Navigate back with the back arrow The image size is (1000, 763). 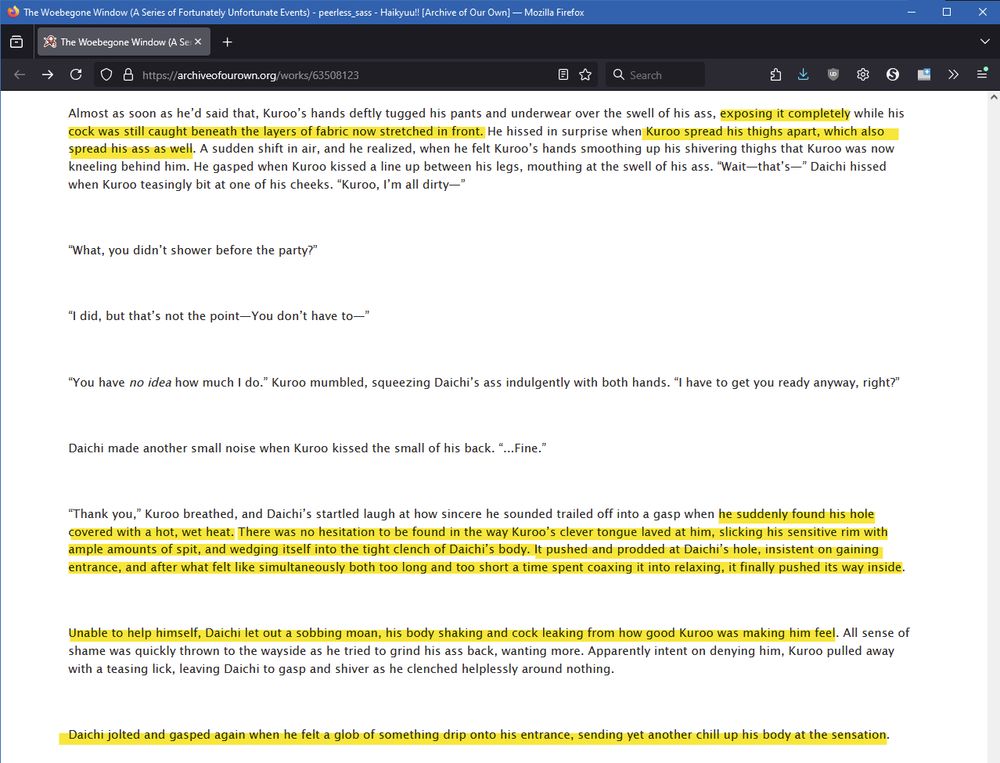[x=20, y=74]
